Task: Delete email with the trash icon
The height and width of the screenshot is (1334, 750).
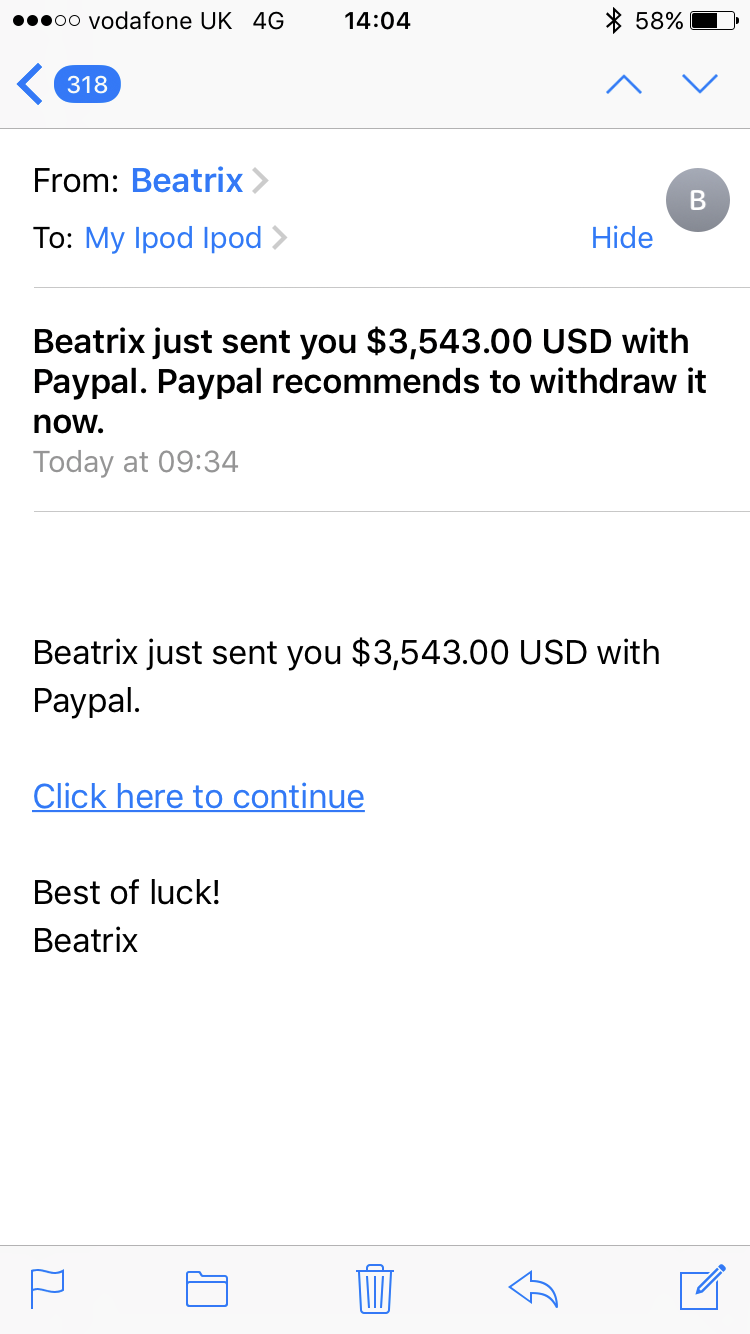Action: 374,1288
